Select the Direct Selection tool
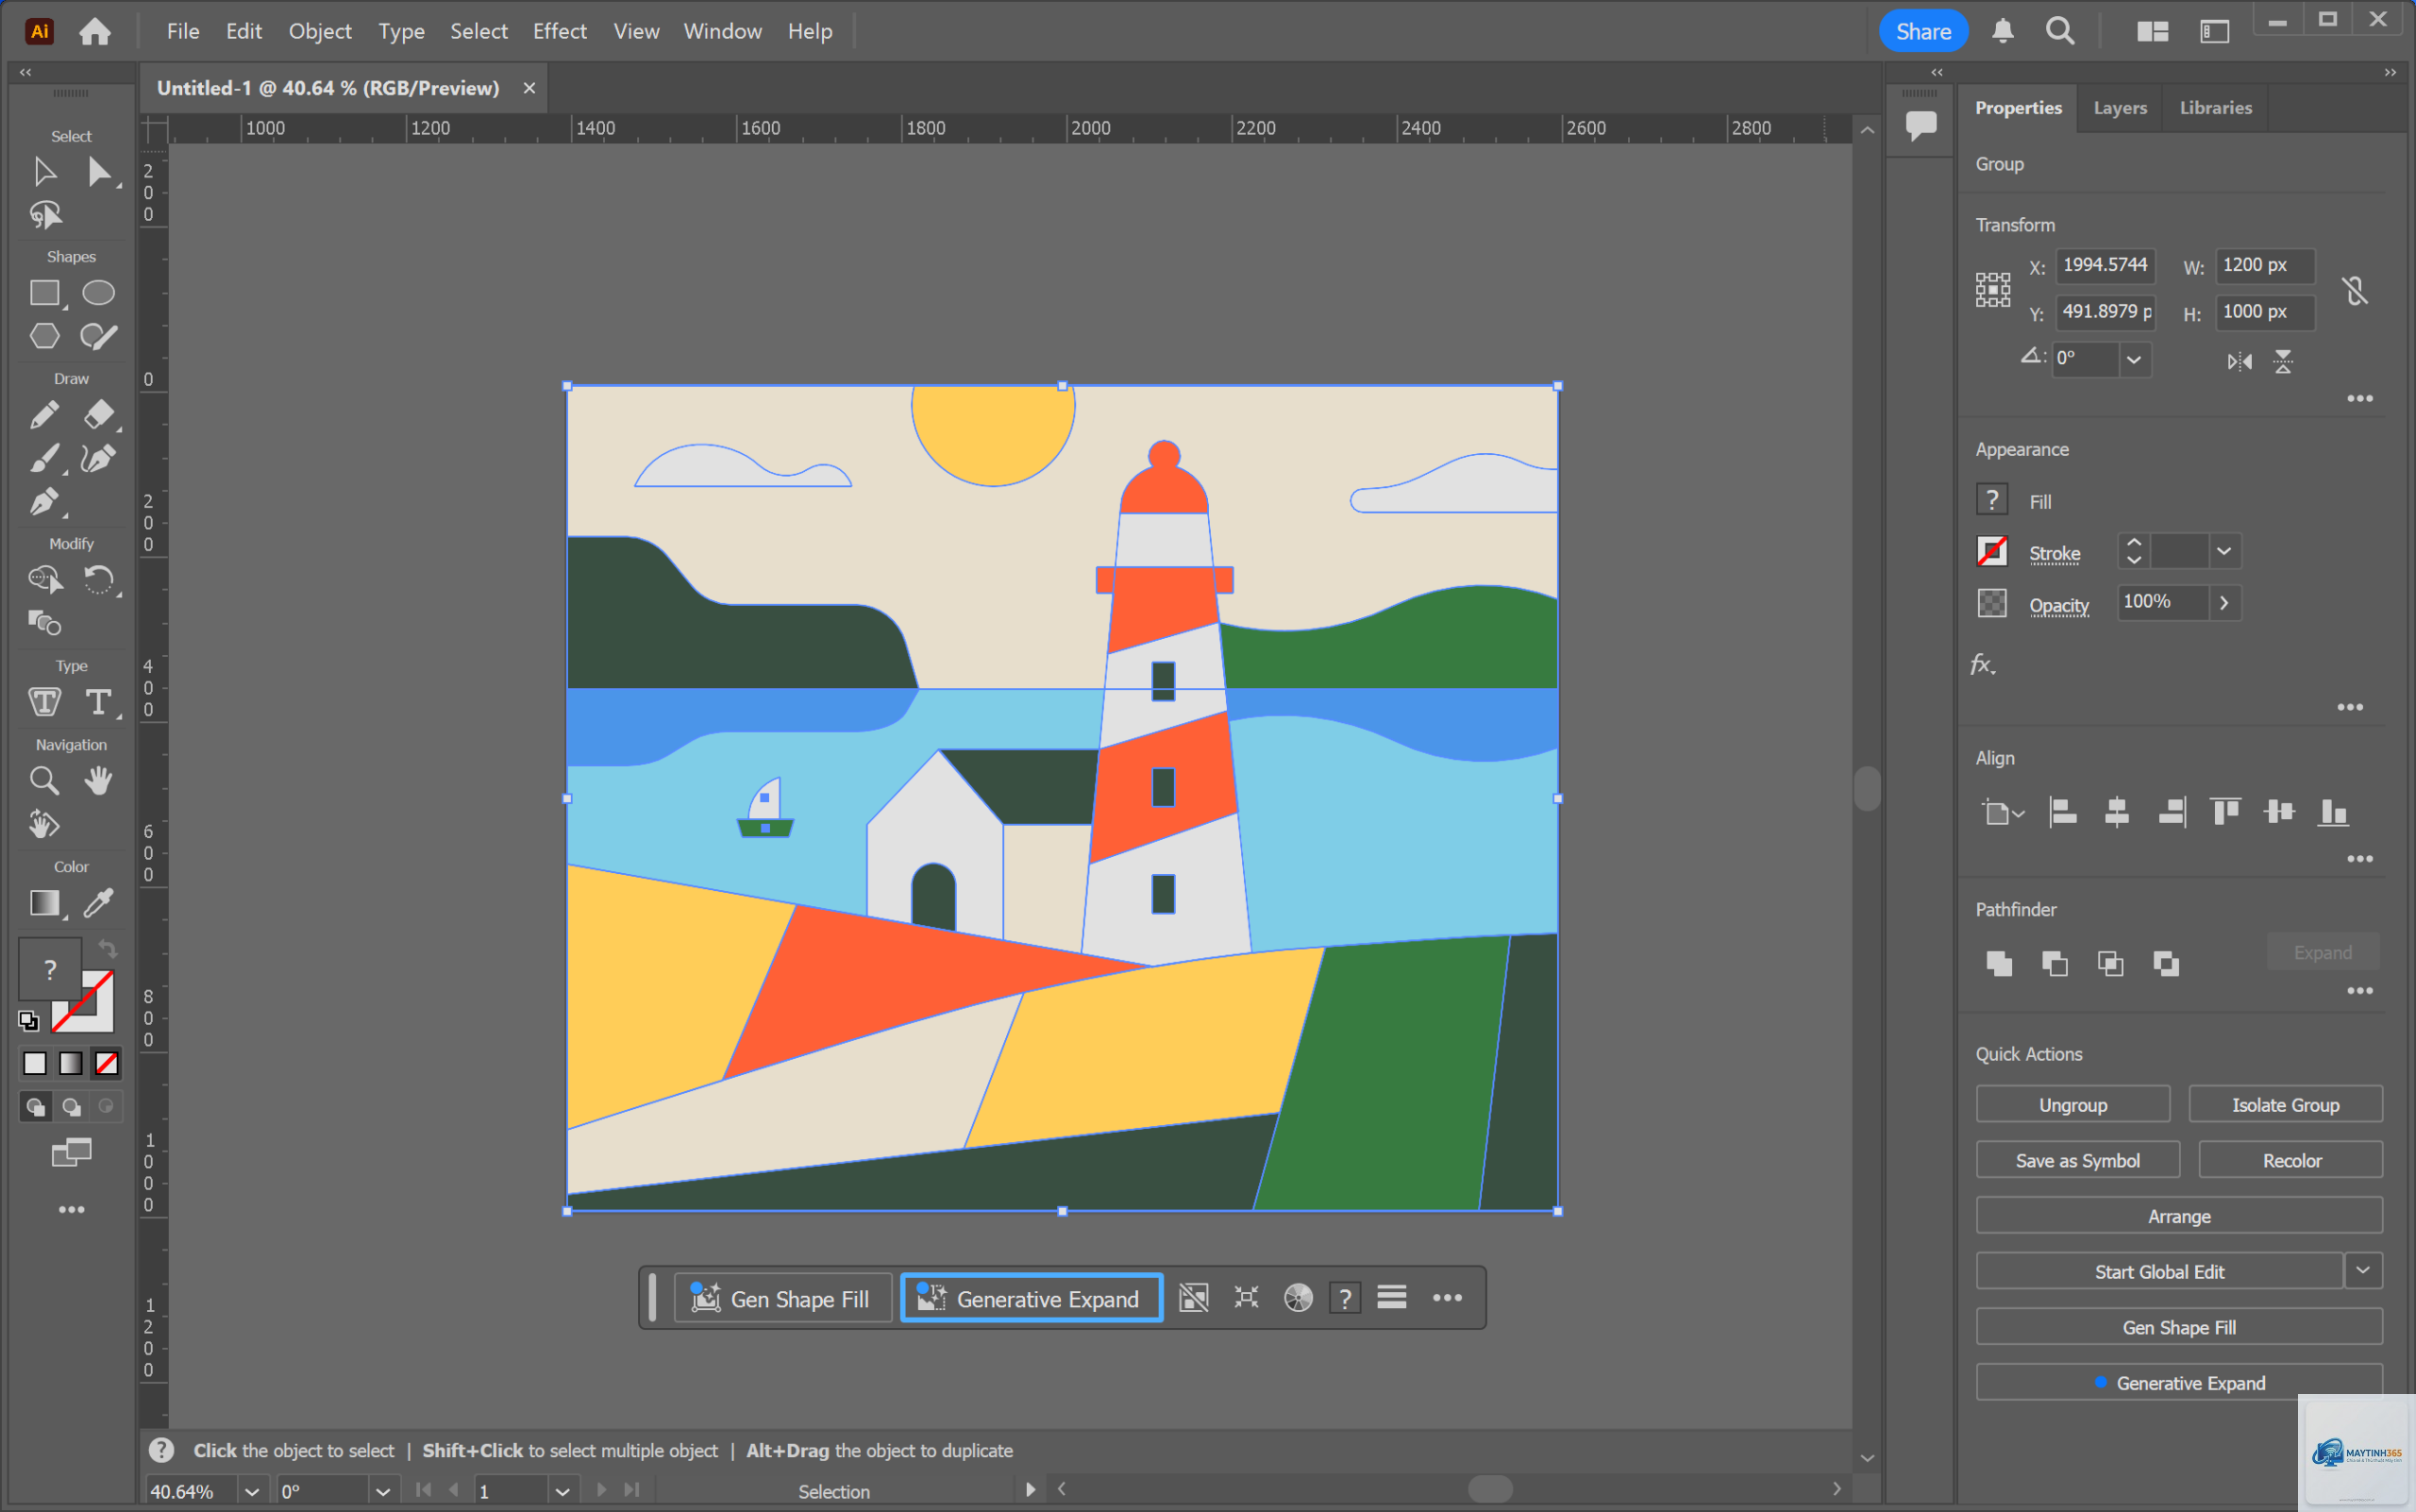 (98, 172)
